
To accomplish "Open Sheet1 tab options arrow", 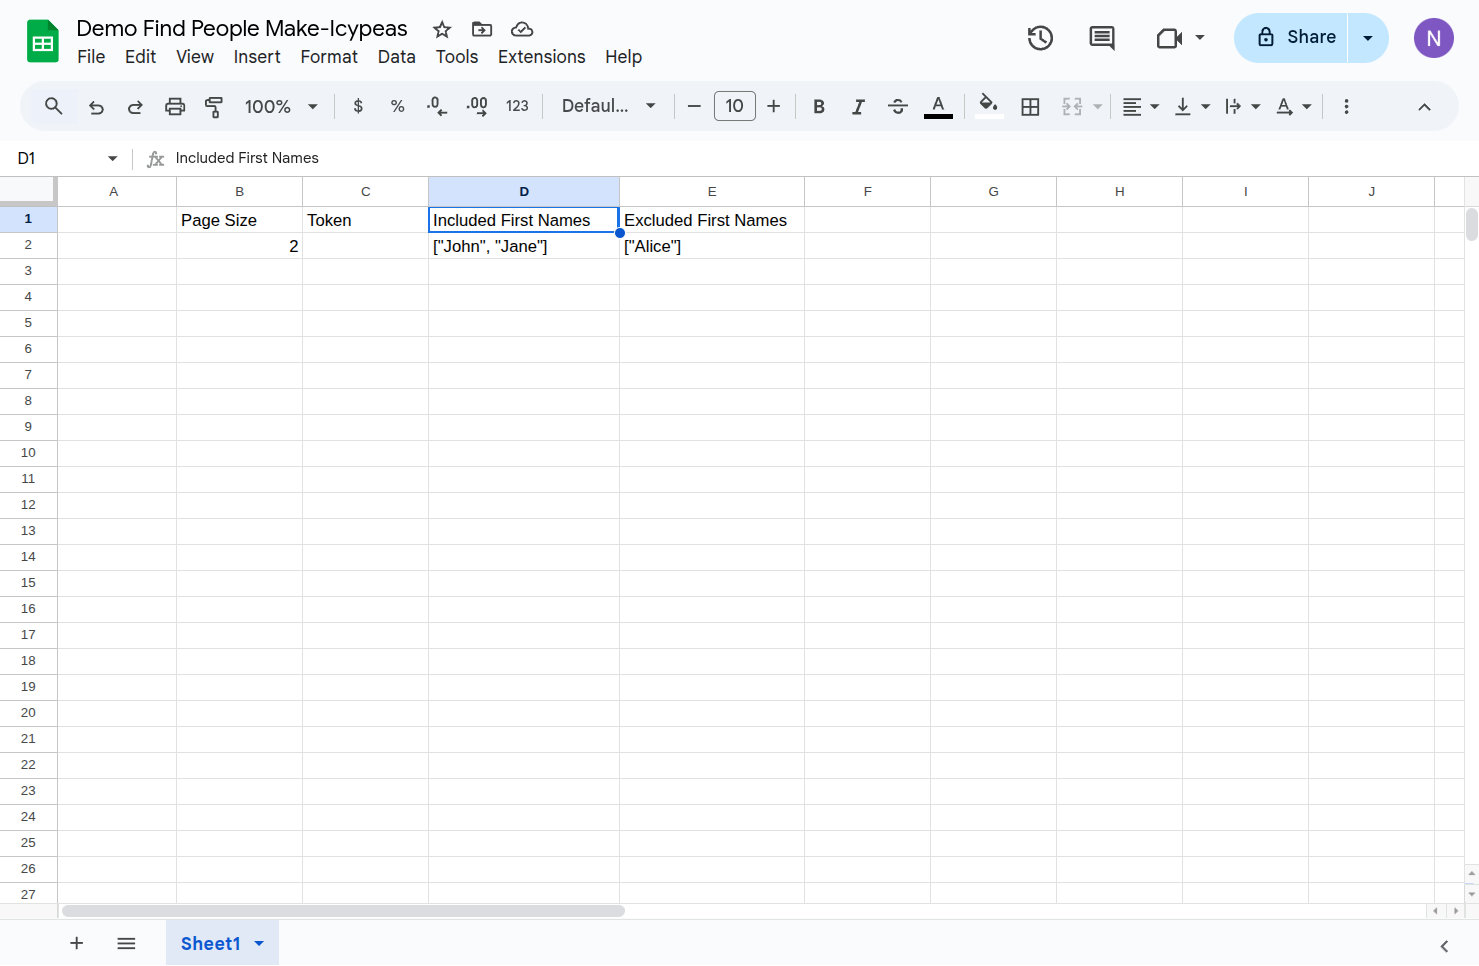I will pyautogui.click(x=259, y=943).
